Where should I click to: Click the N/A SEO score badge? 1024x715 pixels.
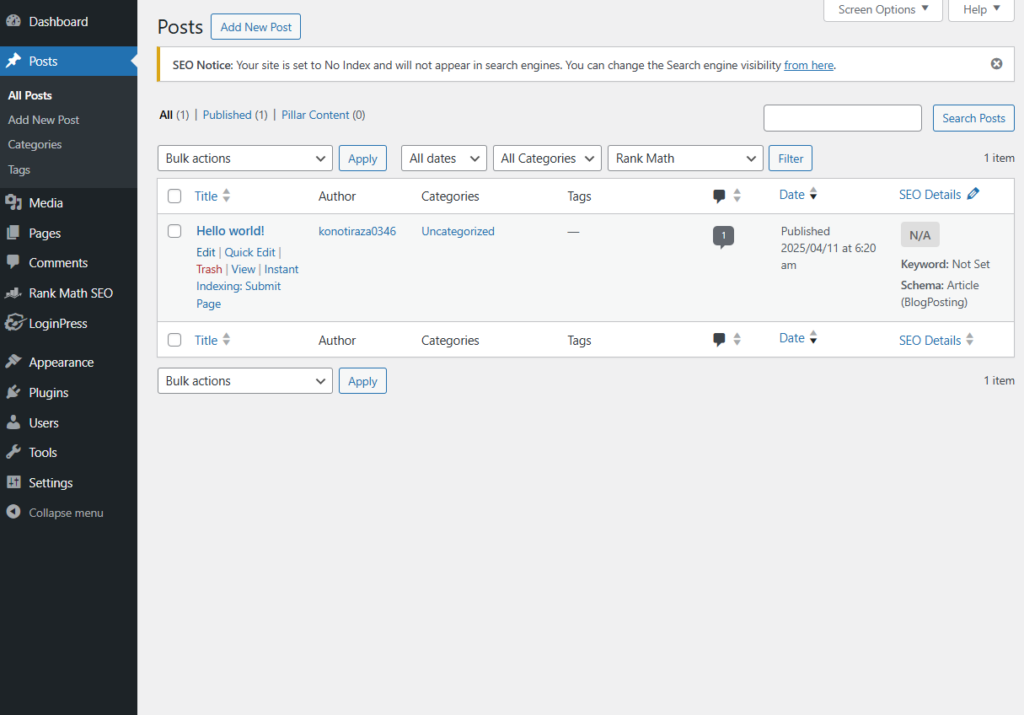920,235
